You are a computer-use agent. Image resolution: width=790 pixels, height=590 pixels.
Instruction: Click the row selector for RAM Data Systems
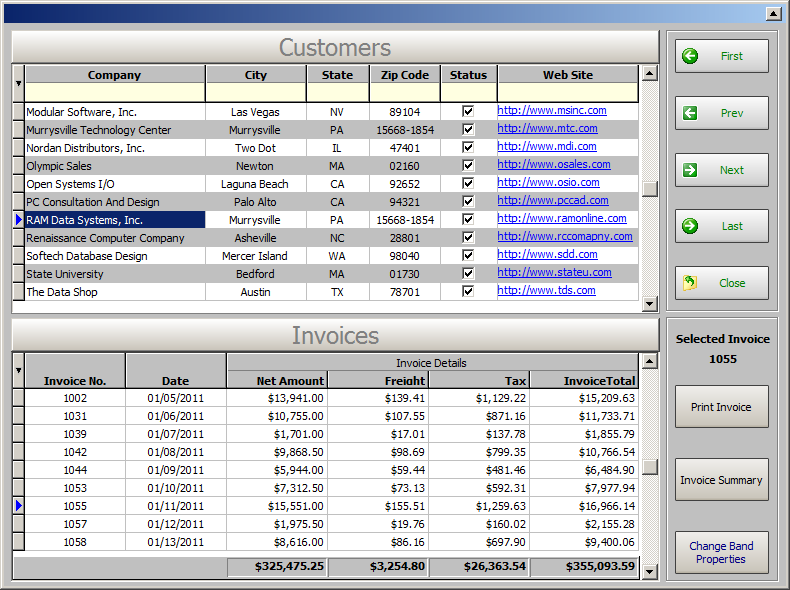(x=18, y=220)
